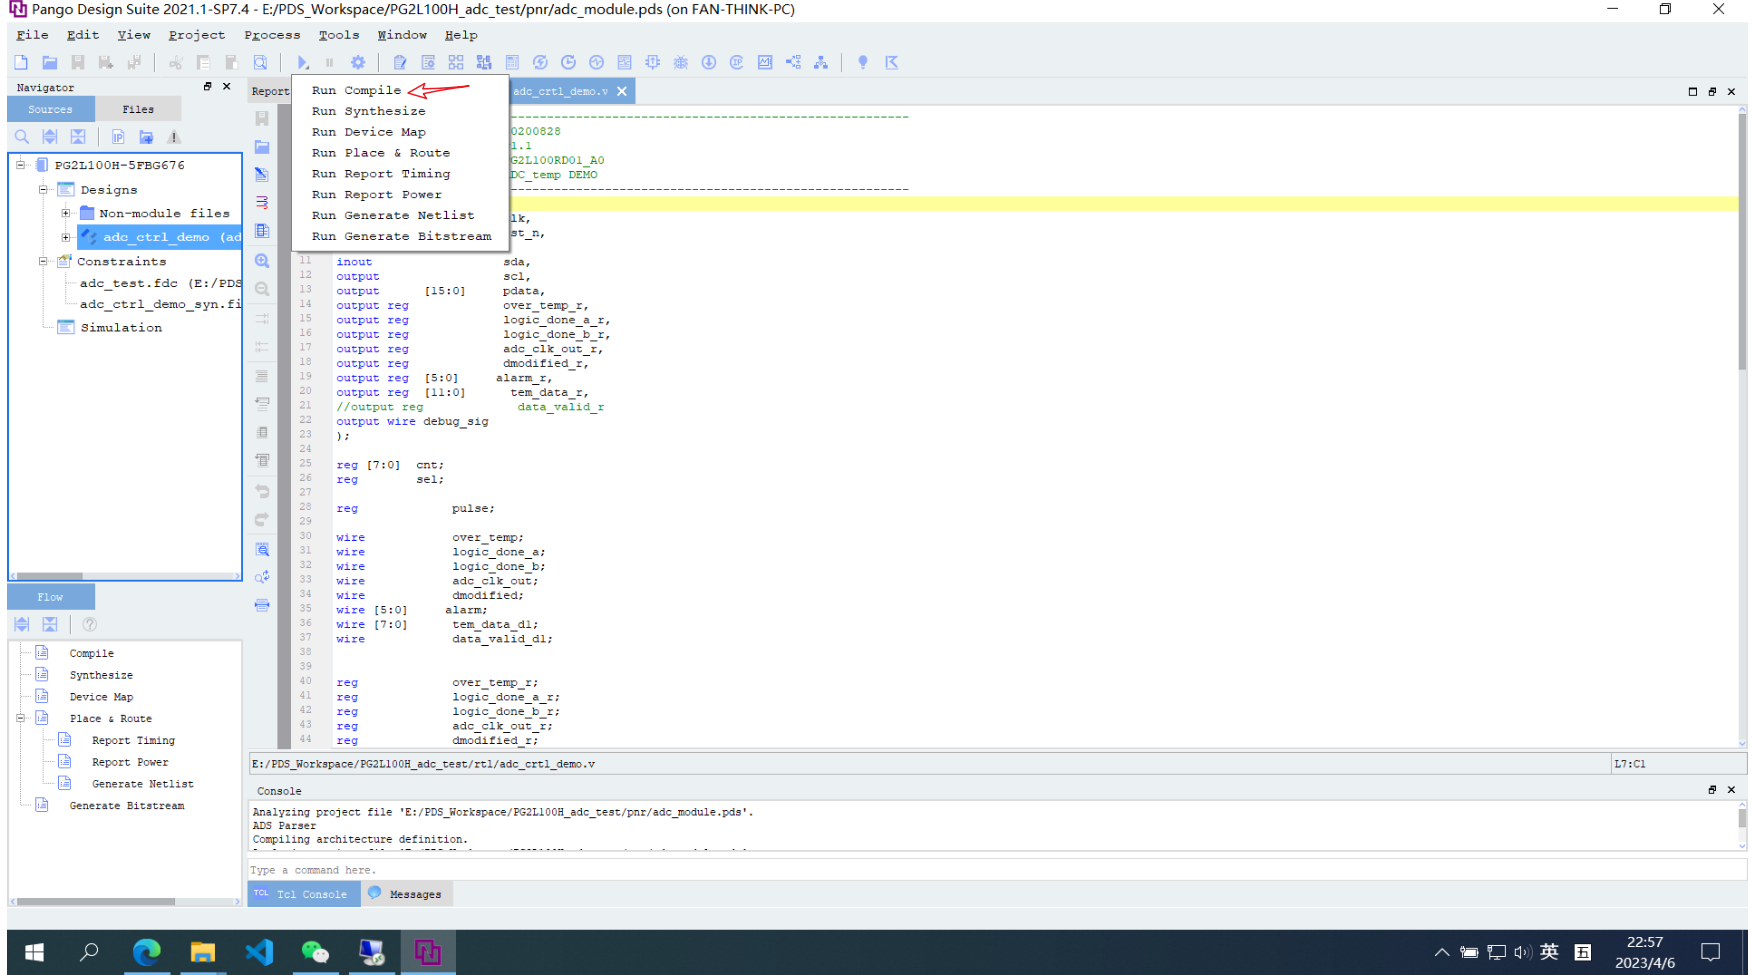Click the New File toolbar icon
The image size is (1753, 975).
point(21,62)
